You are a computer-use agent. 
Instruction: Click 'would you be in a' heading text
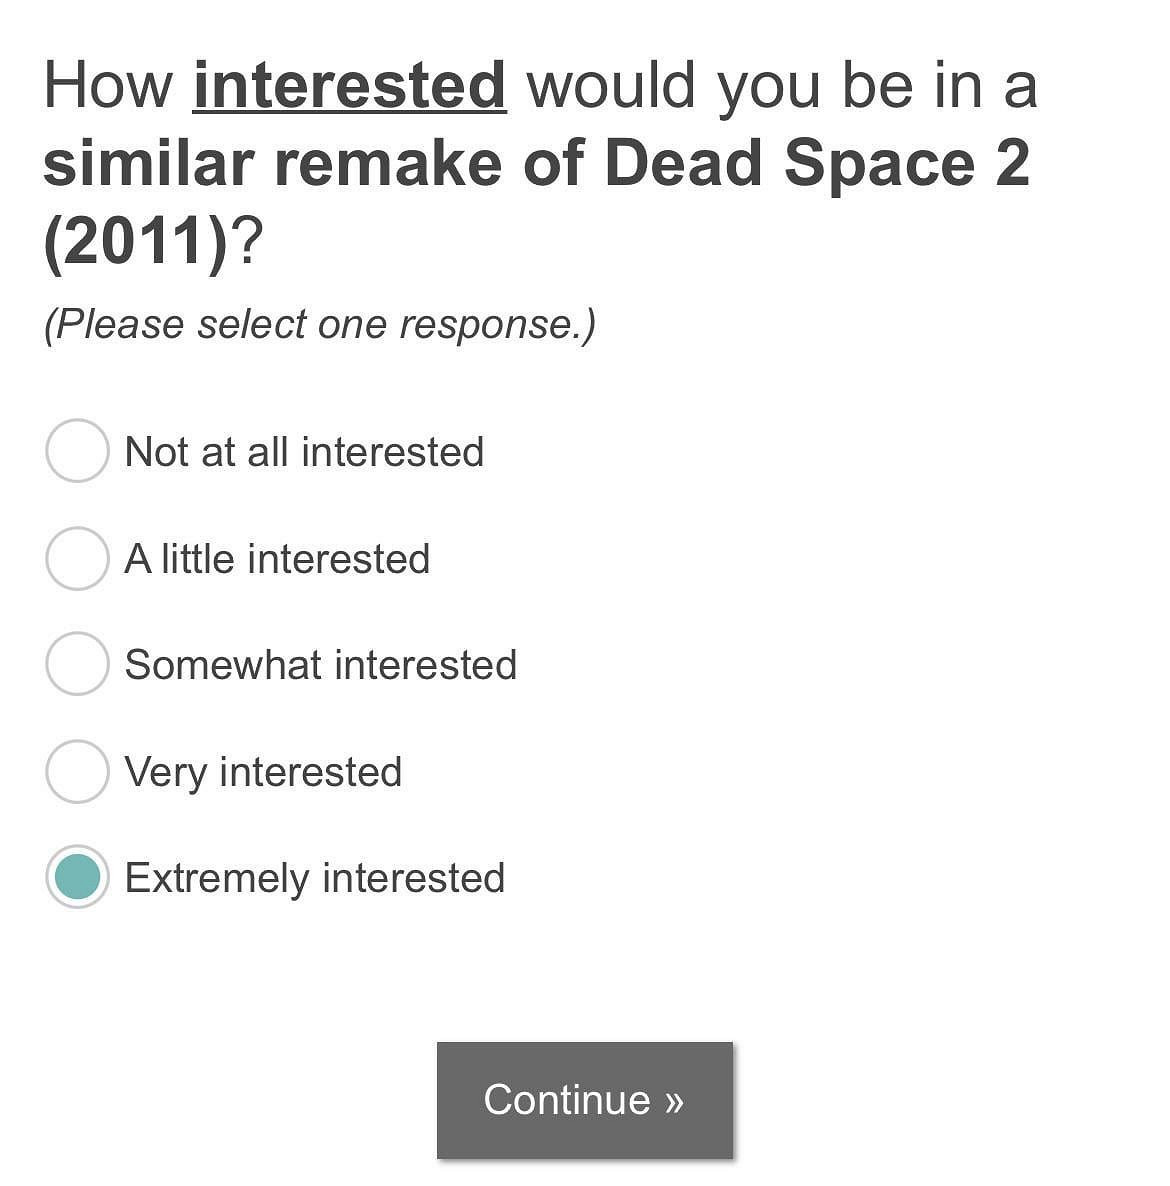click(781, 86)
